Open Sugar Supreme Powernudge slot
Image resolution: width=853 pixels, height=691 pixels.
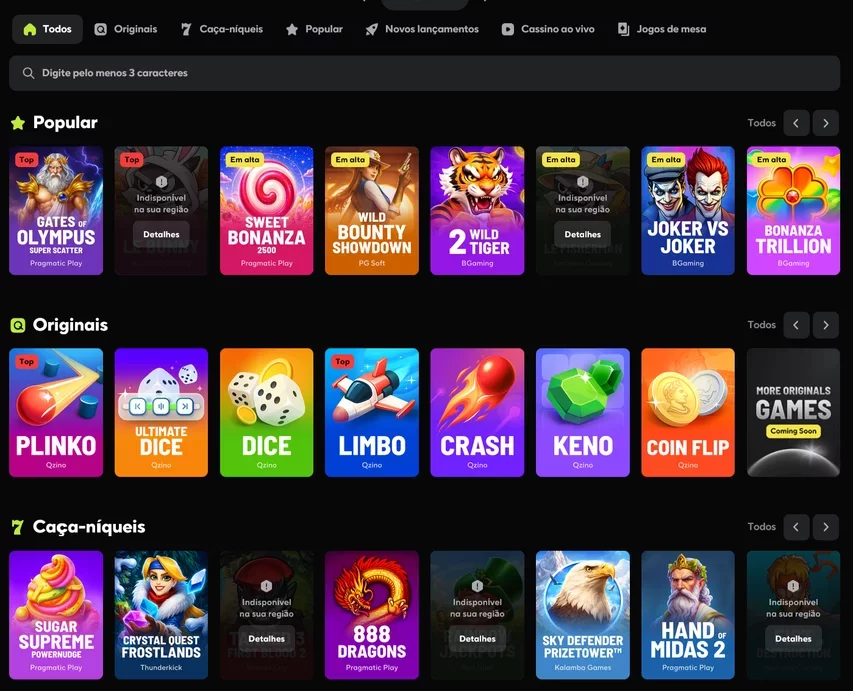[x=56, y=615]
